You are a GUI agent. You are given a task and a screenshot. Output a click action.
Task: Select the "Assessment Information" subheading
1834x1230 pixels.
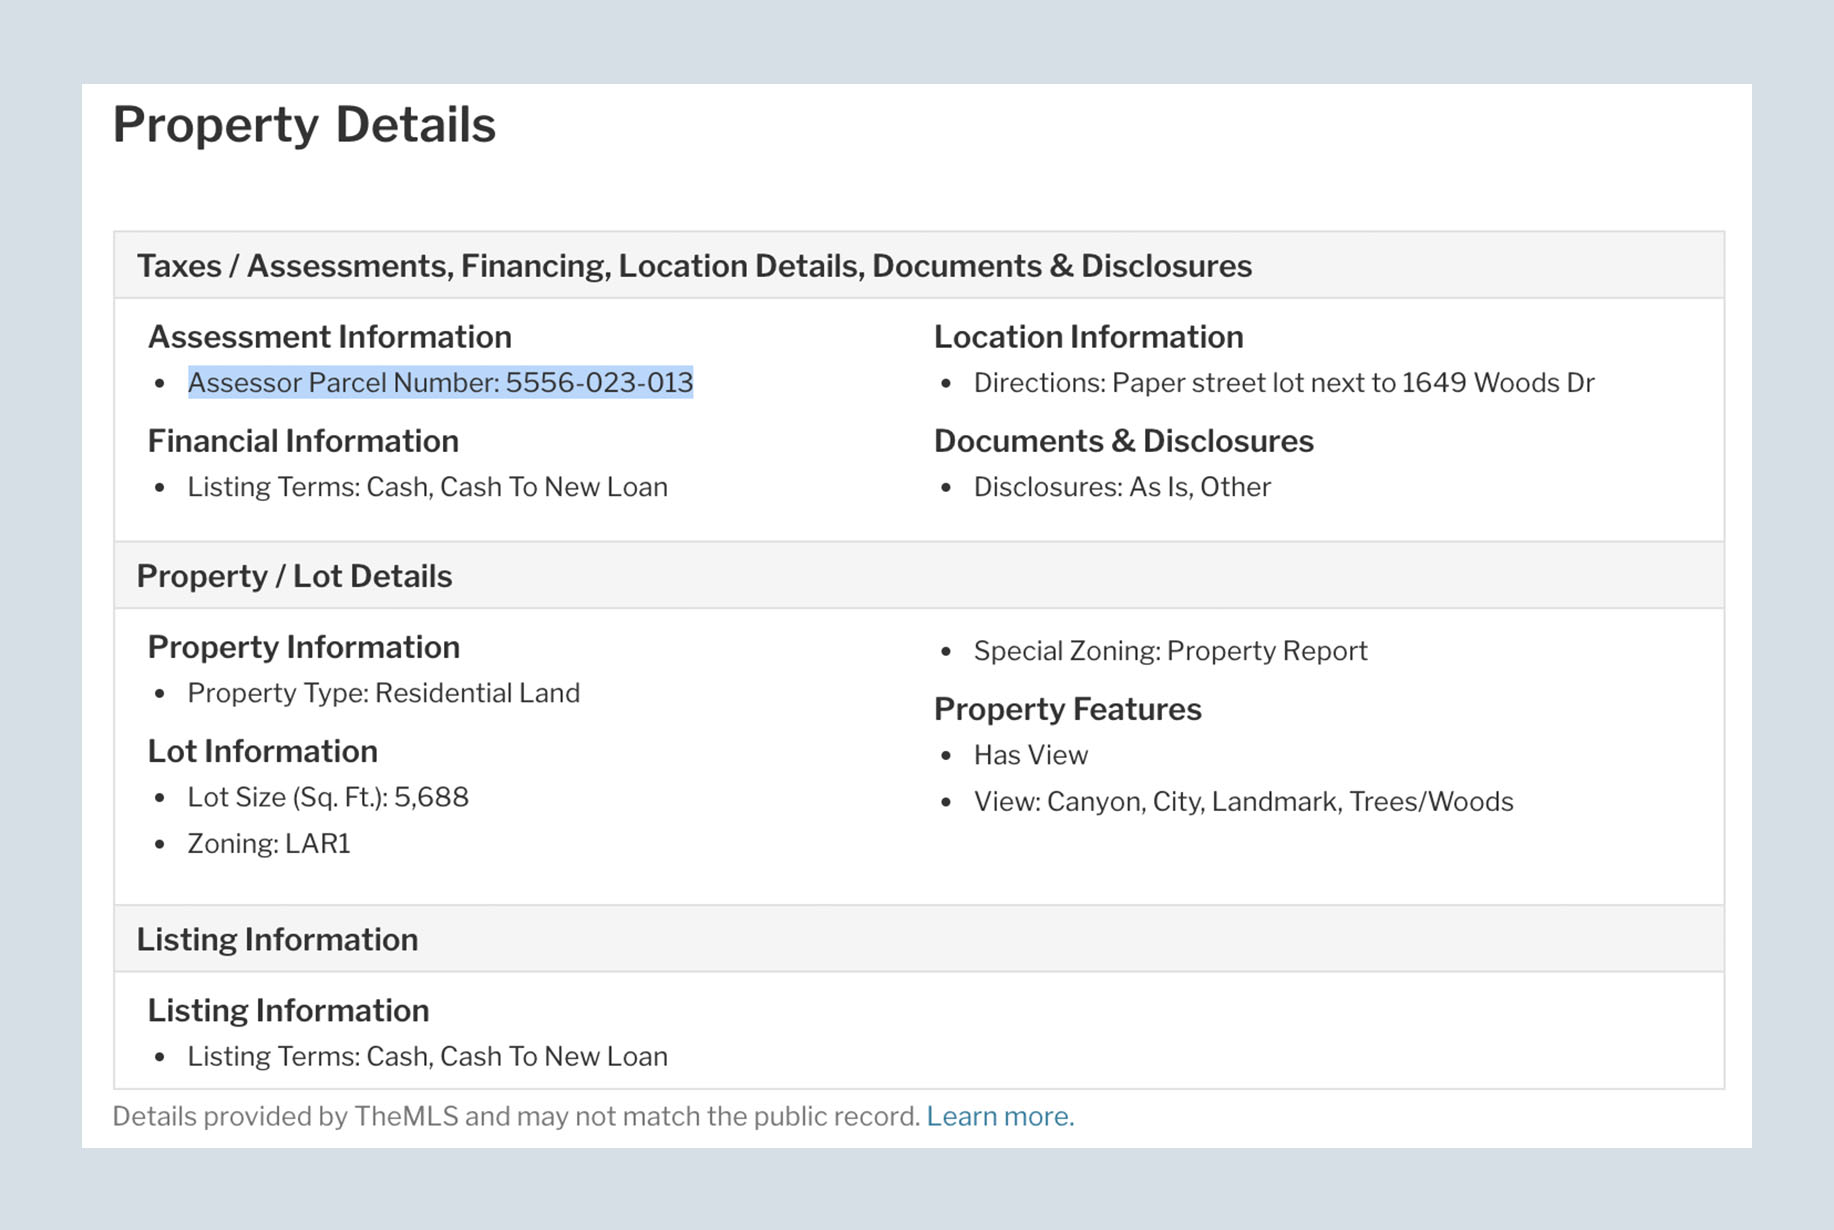330,337
